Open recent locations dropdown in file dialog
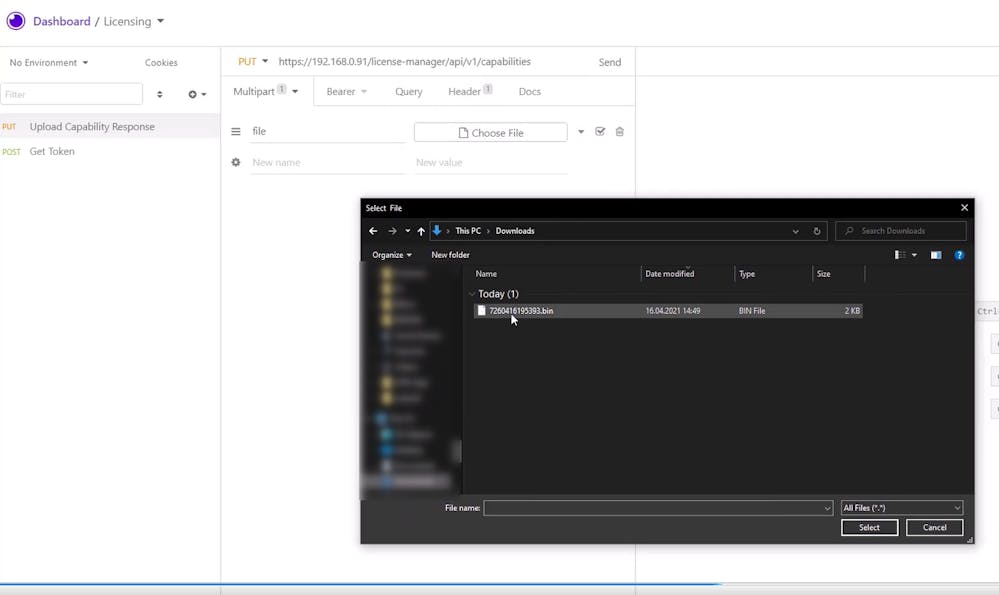The height and width of the screenshot is (595, 999). click(x=408, y=231)
